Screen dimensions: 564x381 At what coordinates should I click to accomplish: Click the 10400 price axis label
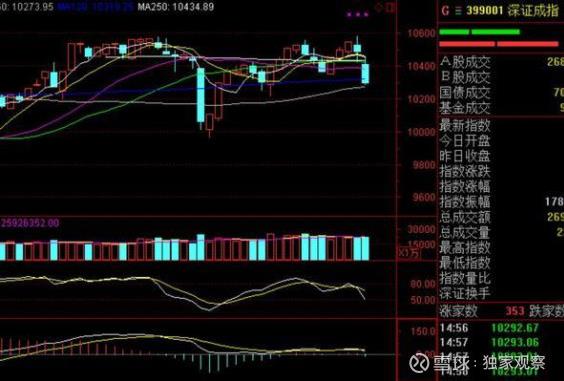click(422, 67)
